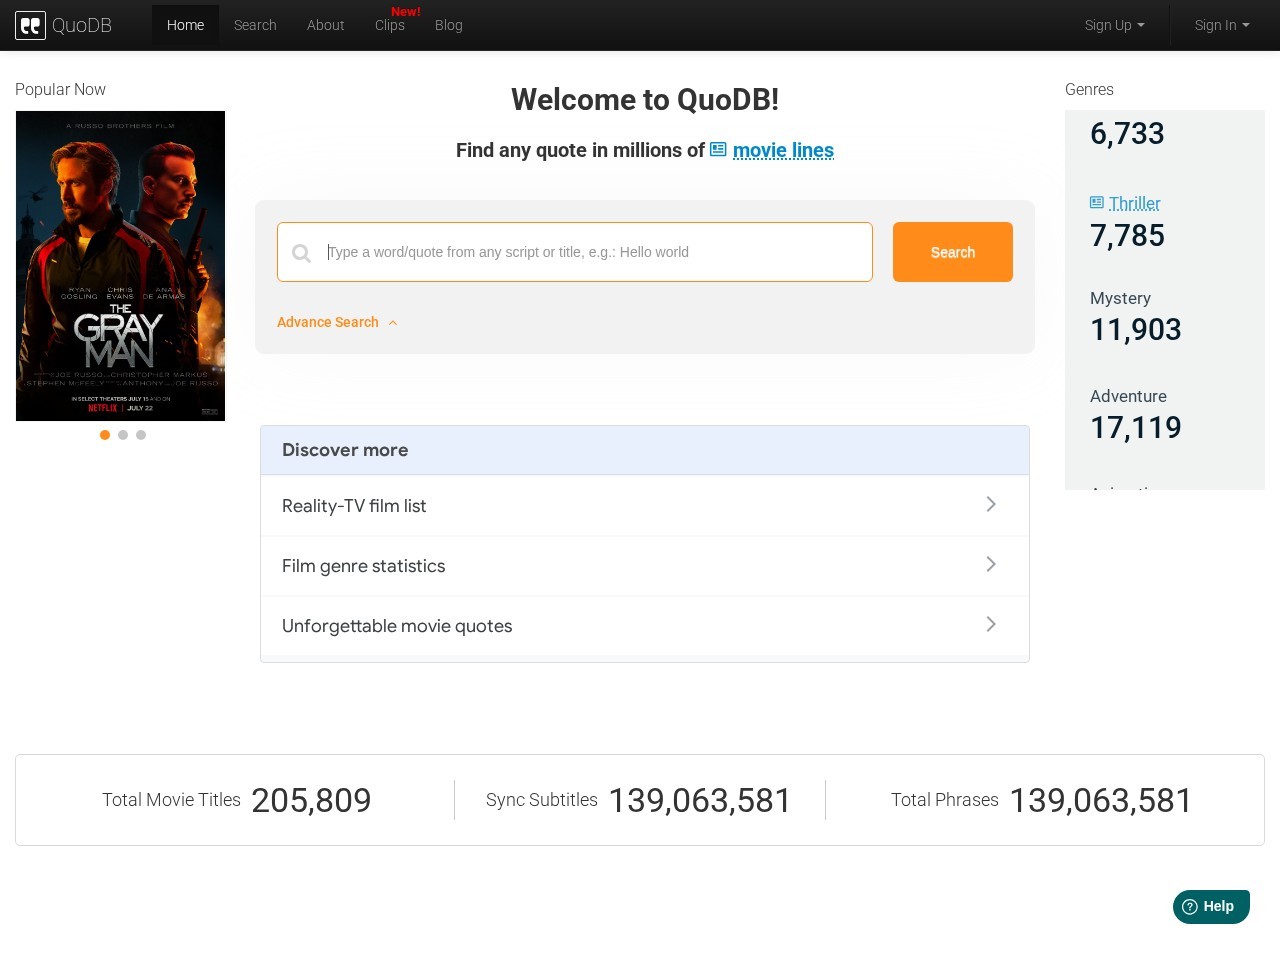The width and height of the screenshot is (1280, 960).
Task: Switch to the third carousel dot
Action: (141, 435)
